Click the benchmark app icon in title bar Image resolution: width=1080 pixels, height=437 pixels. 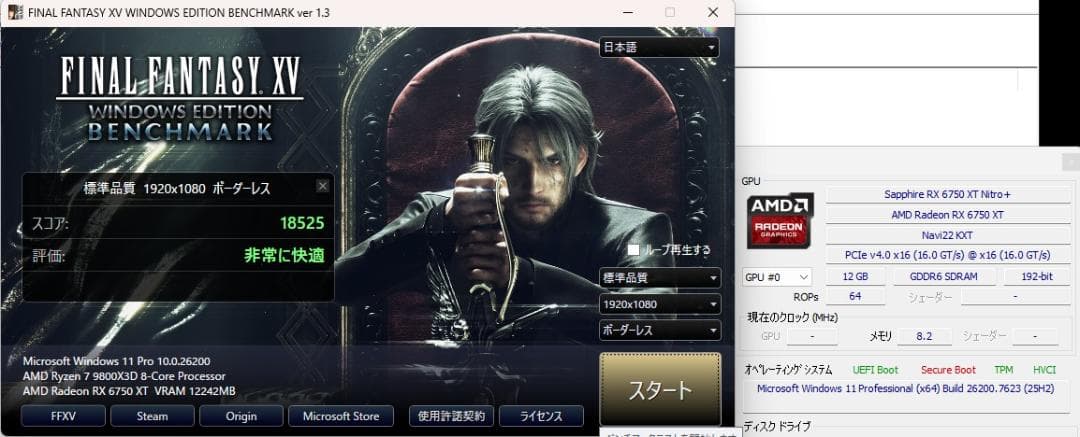(x=15, y=12)
